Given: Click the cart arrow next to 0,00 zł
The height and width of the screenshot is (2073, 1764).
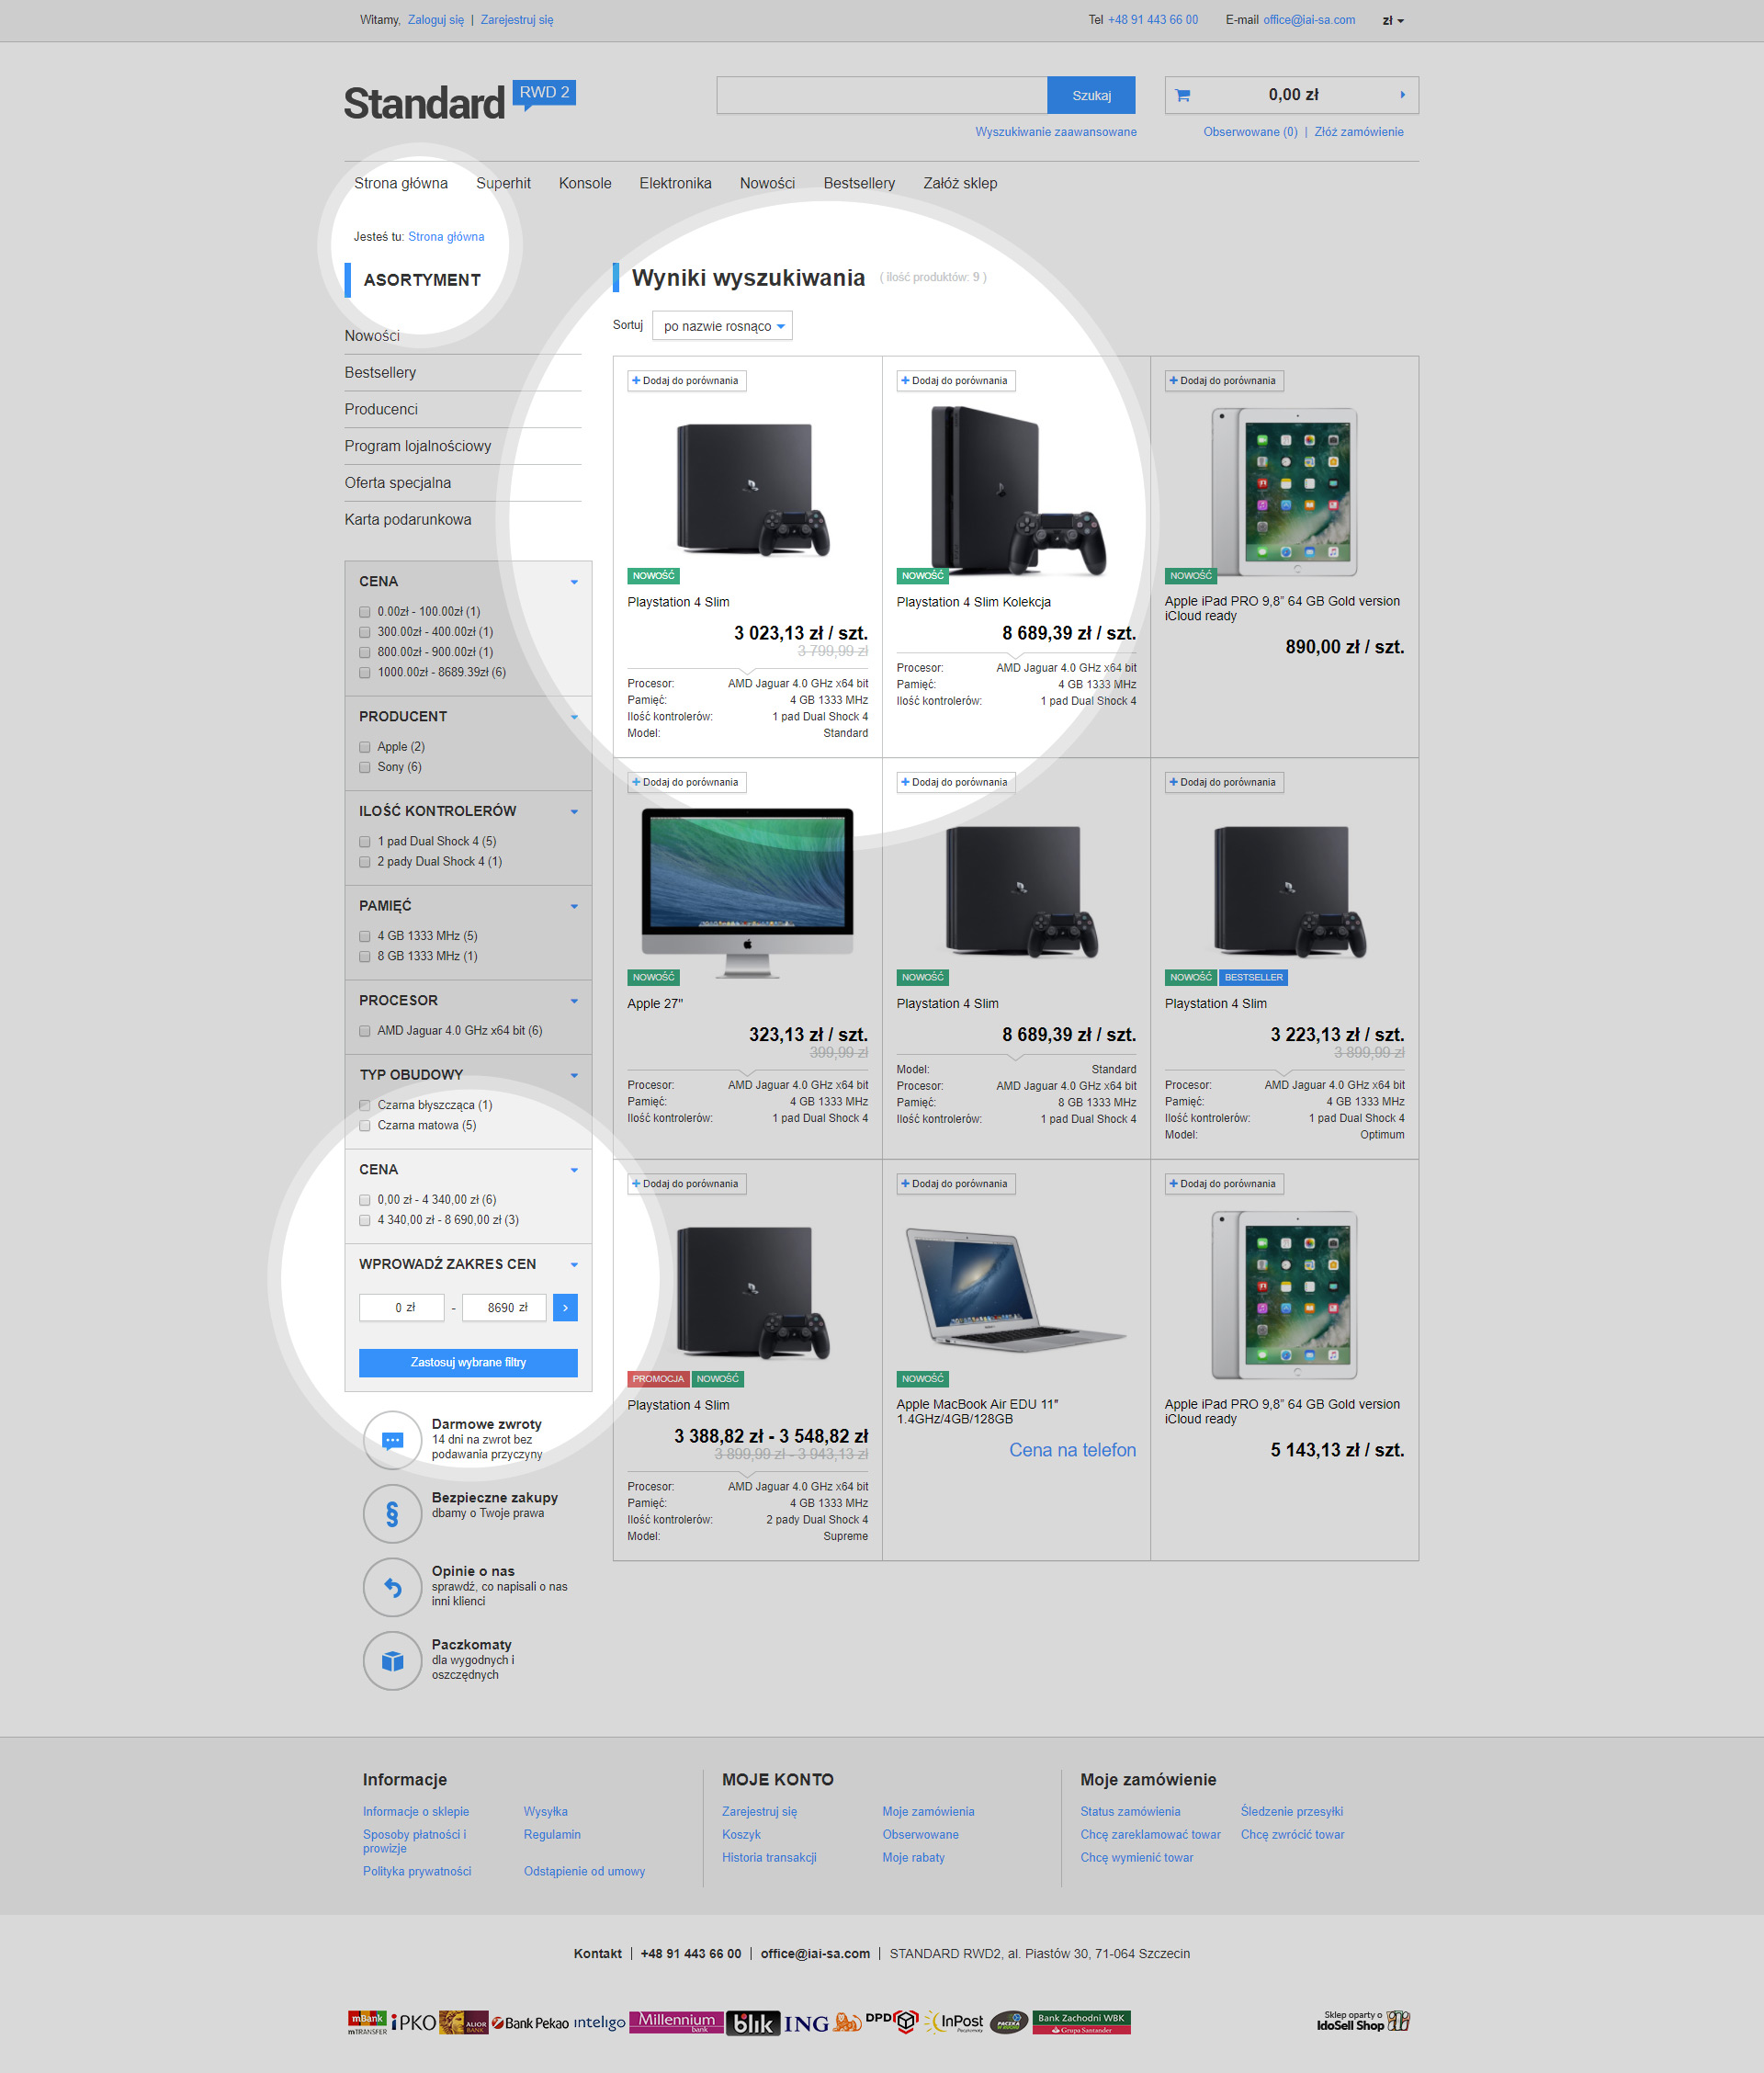Looking at the screenshot, I should coord(1402,95).
